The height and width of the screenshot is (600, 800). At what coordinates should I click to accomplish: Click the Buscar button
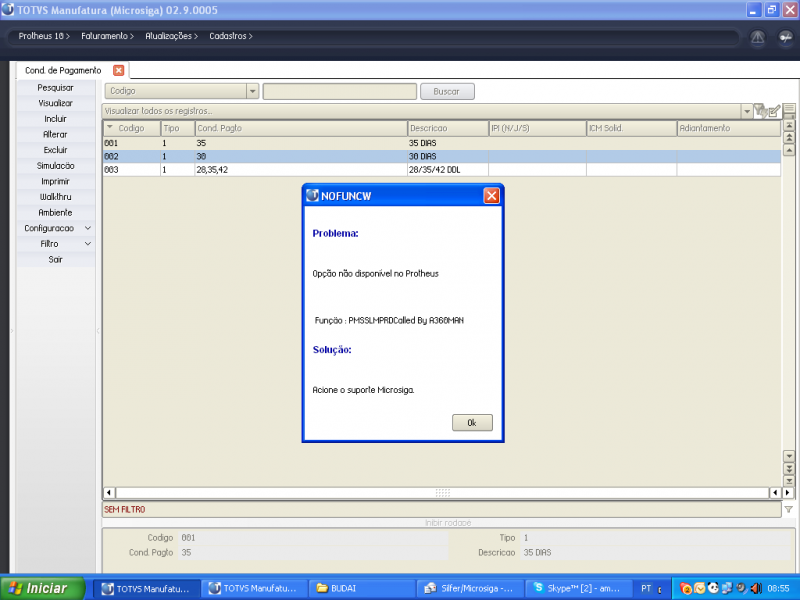coord(447,91)
